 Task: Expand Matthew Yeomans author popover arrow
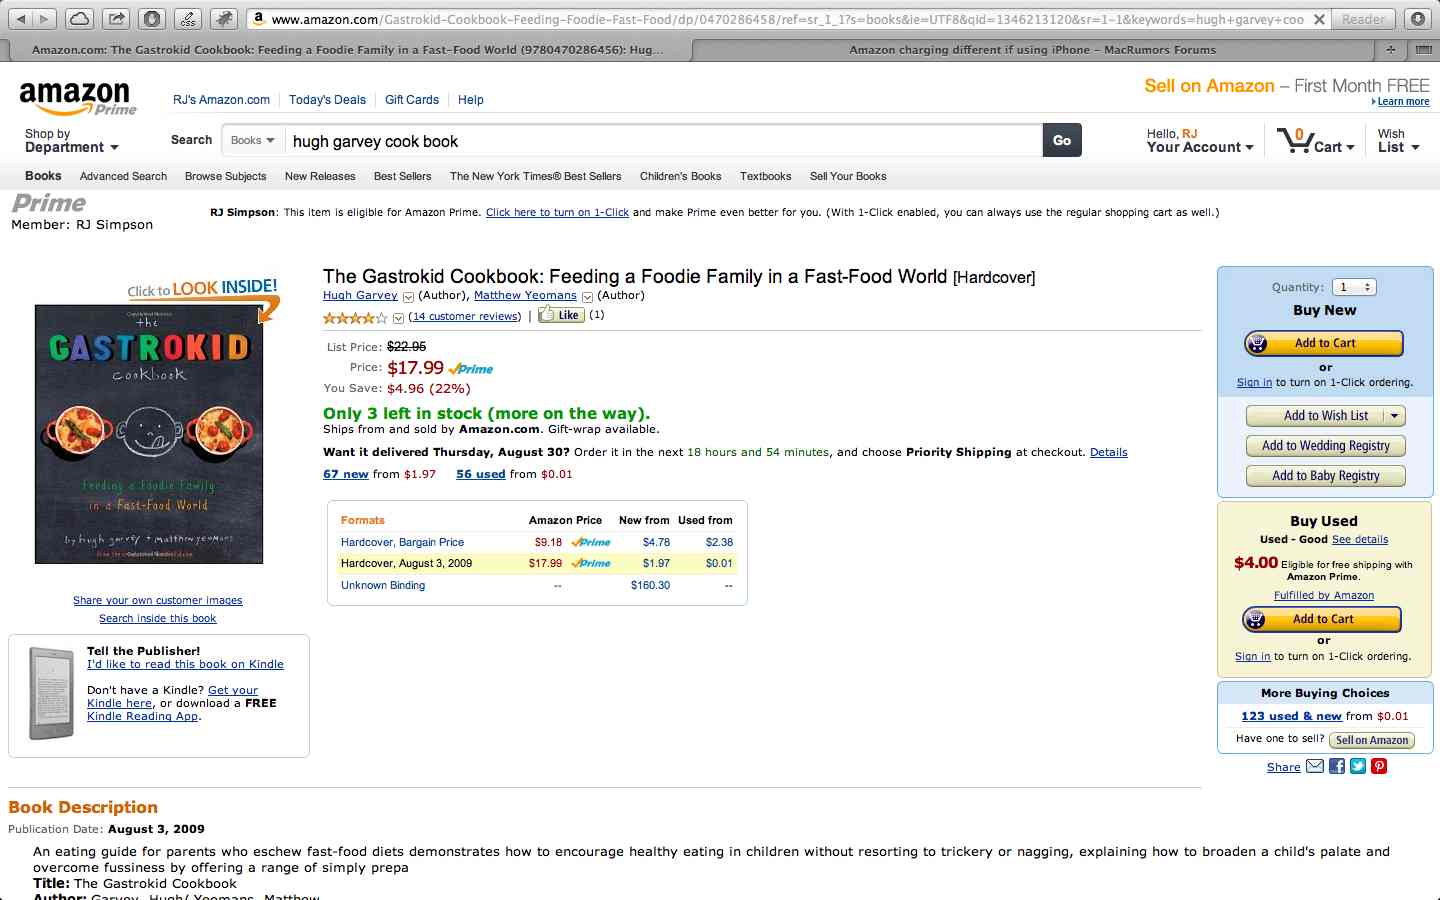point(587,297)
